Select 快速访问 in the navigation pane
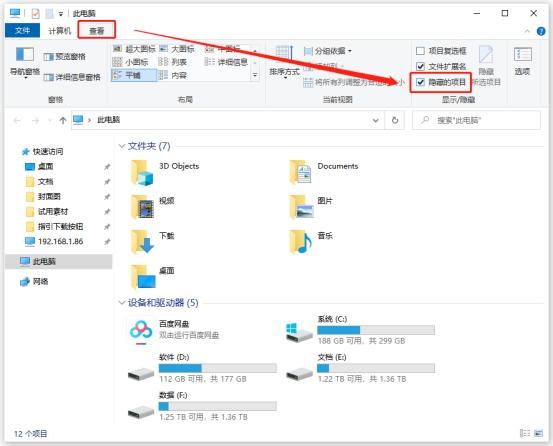 tap(43, 152)
